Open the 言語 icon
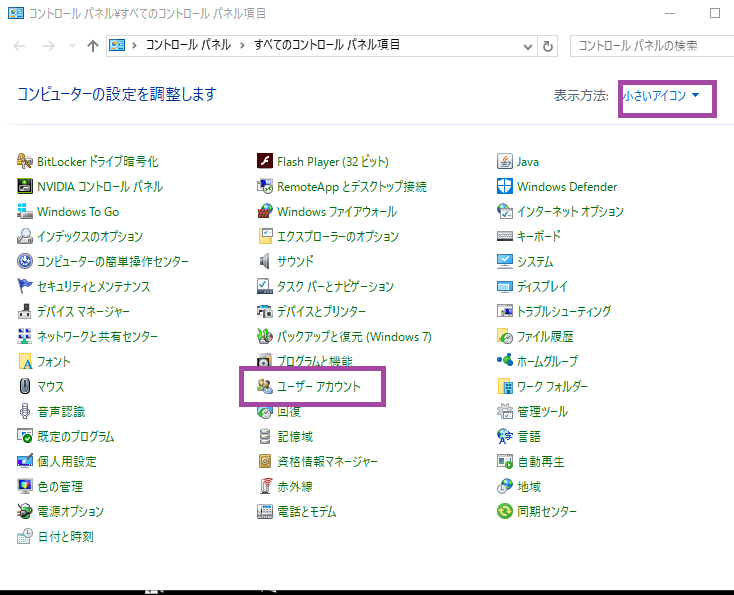 [505, 436]
